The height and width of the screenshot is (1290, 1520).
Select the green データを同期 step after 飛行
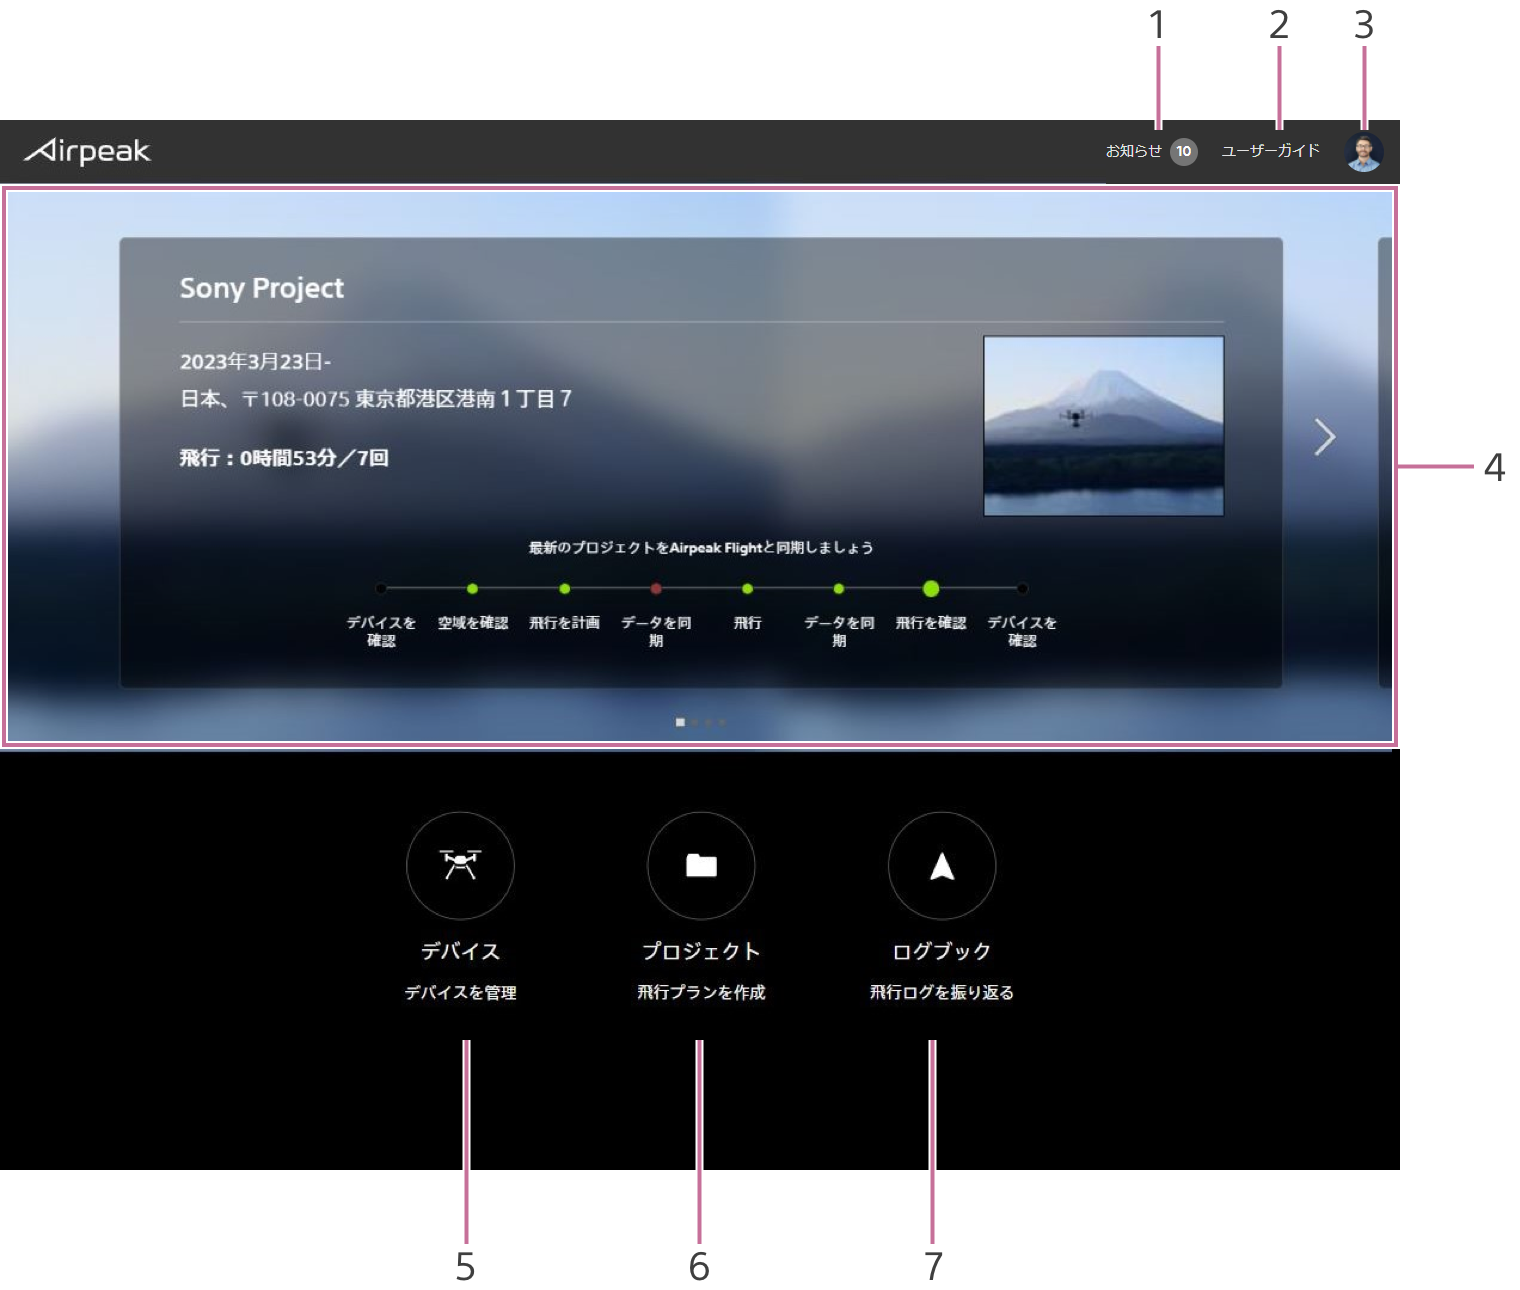(x=839, y=589)
